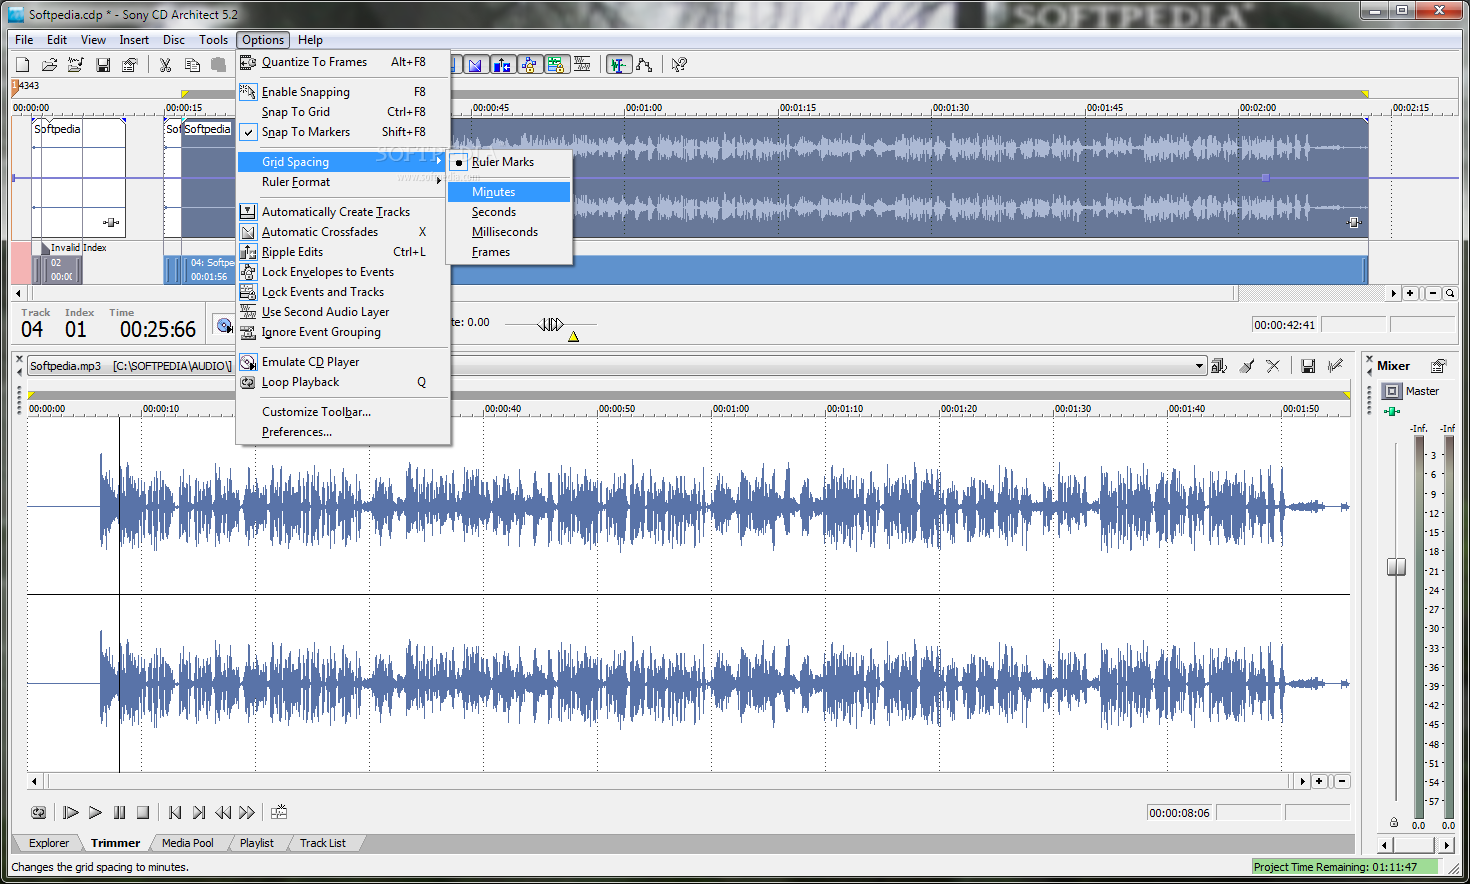Click the Trimmer Play button
Screen dimensions: 1470x884
pyautogui.click(x=95, y=812)
